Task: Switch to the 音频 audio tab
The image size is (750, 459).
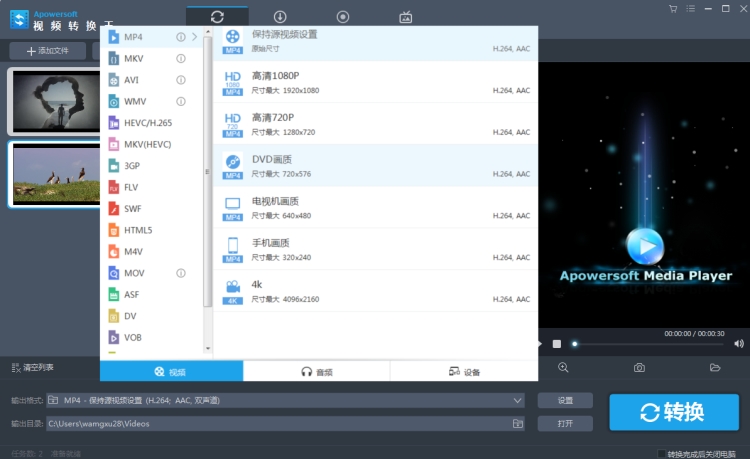Action: [x=316, y=372]
